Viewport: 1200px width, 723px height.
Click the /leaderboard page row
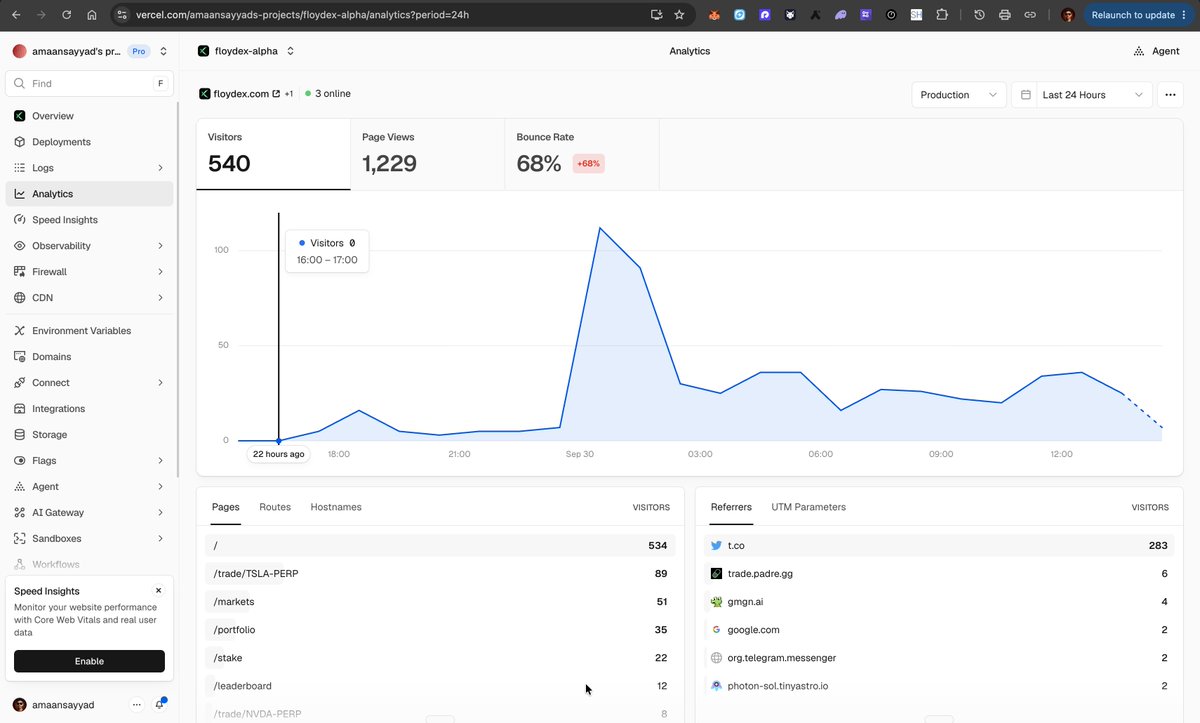(x=440, y=686)
